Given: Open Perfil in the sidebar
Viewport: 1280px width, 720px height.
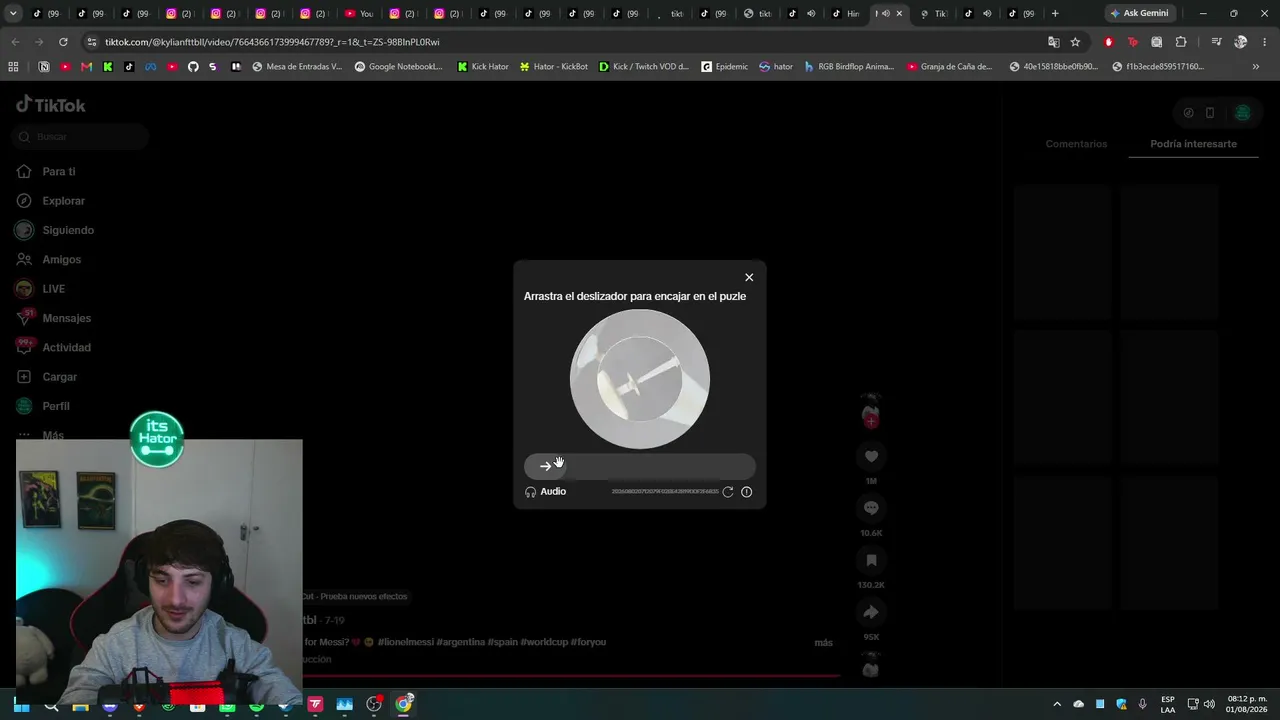Looking at the screenshot, I should click(x=42, y=406).
